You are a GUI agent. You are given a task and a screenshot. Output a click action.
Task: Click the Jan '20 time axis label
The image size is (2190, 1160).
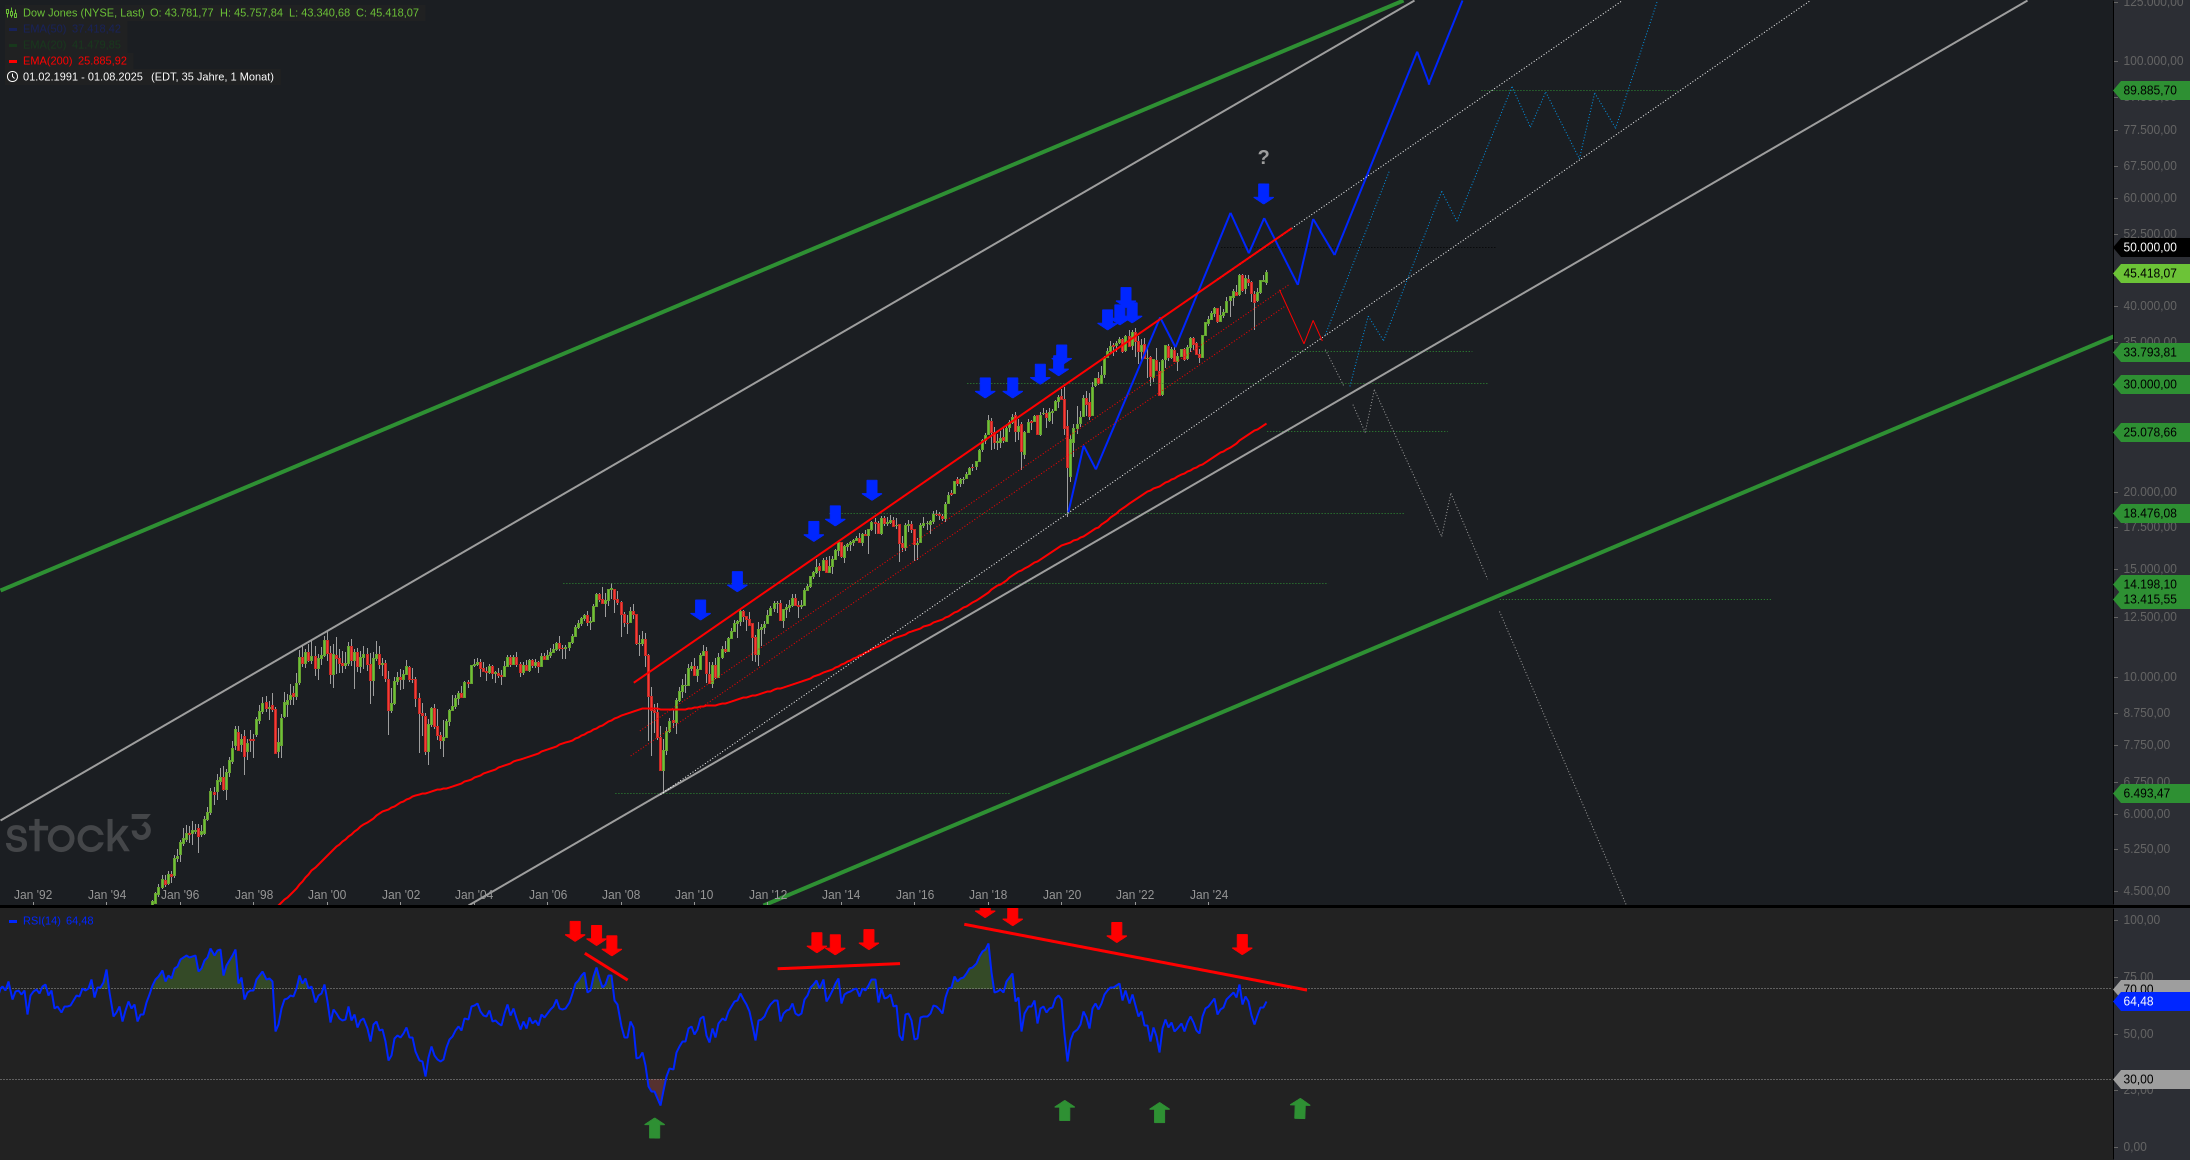pyautogui.click(x=1062, y=895)
